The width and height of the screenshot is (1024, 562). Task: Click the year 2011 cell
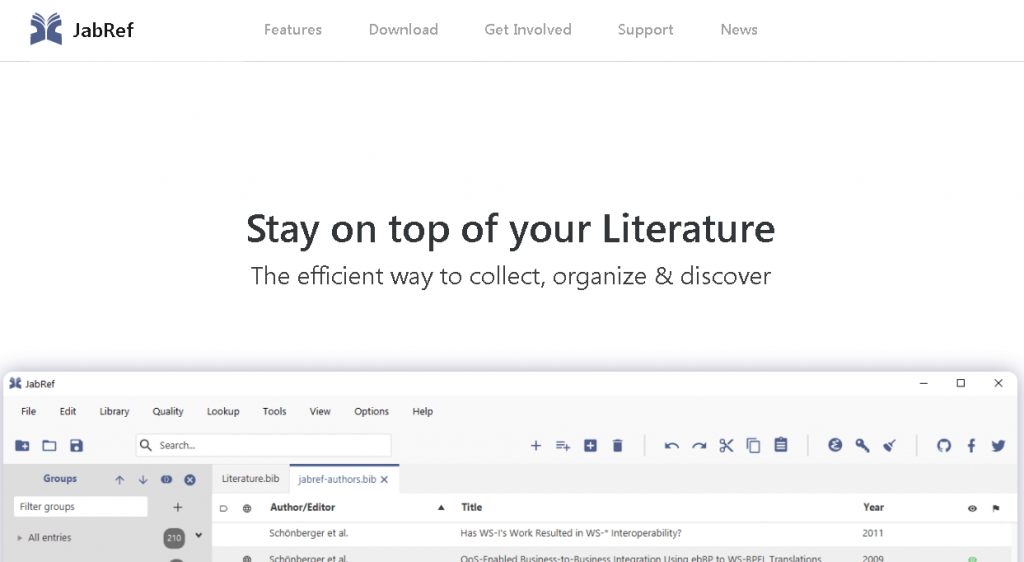[x=872, y=533]
